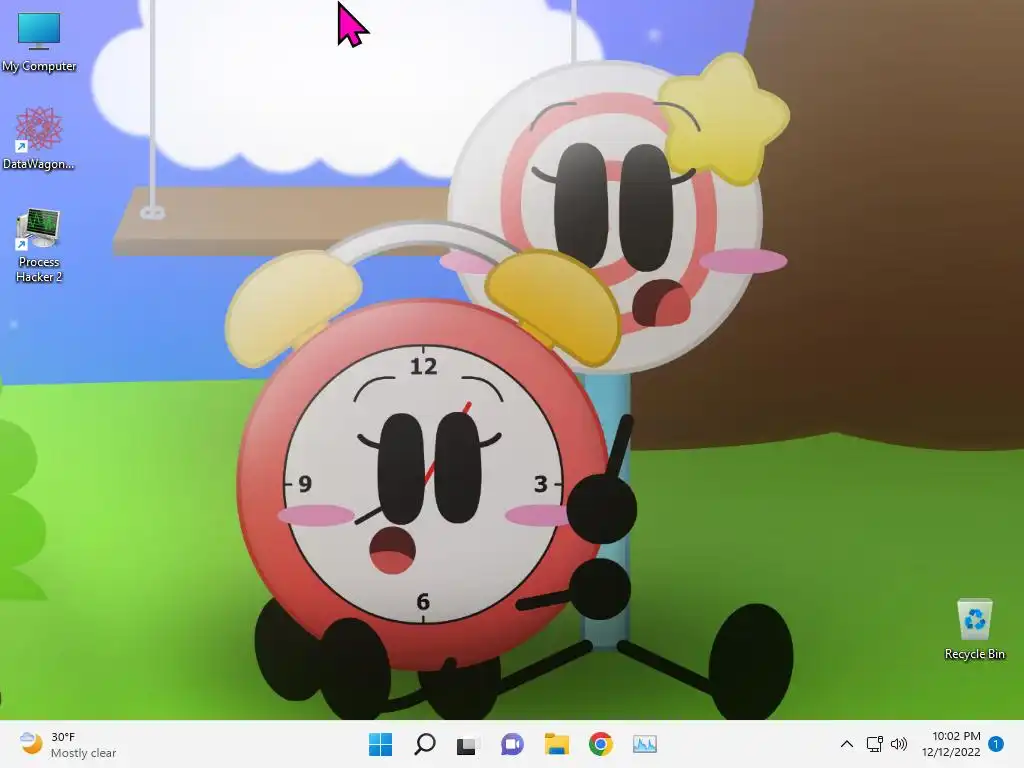Select the DataWagon desktop shortcut

tap(39, 138)
